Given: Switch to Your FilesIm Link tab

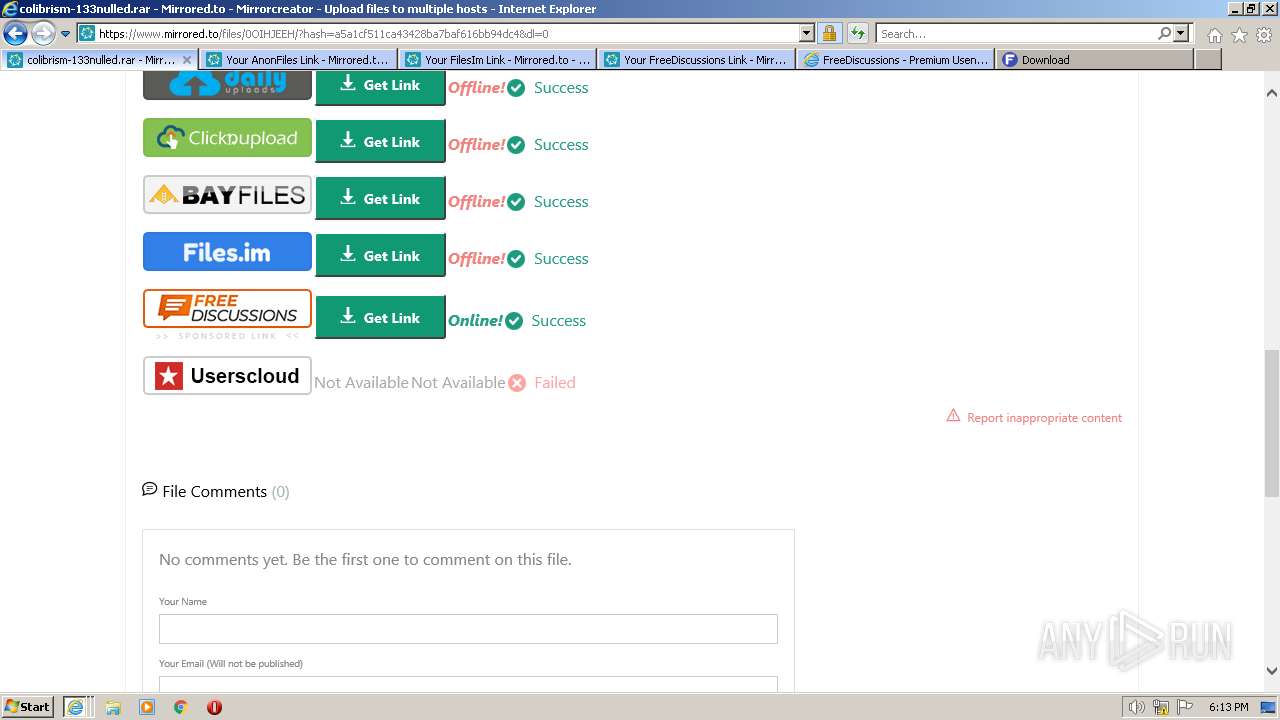Looking at the screenshot, I should point(497,60).
